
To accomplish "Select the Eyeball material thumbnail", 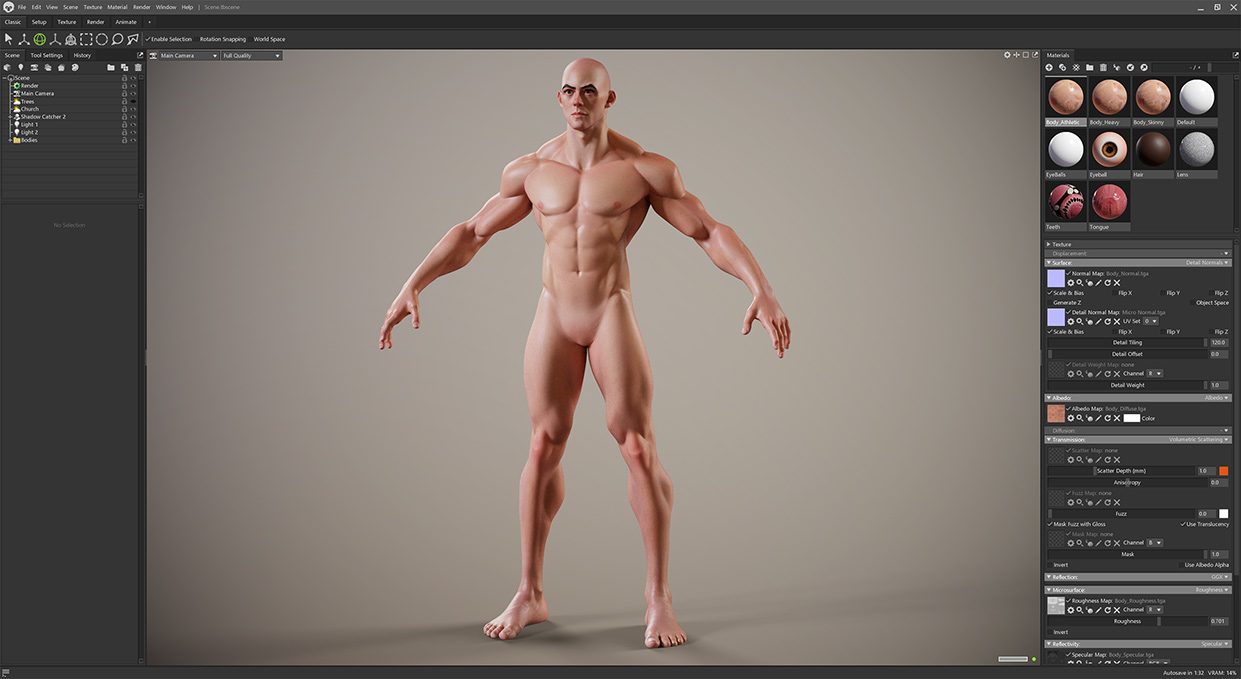I will (1109, 150).
